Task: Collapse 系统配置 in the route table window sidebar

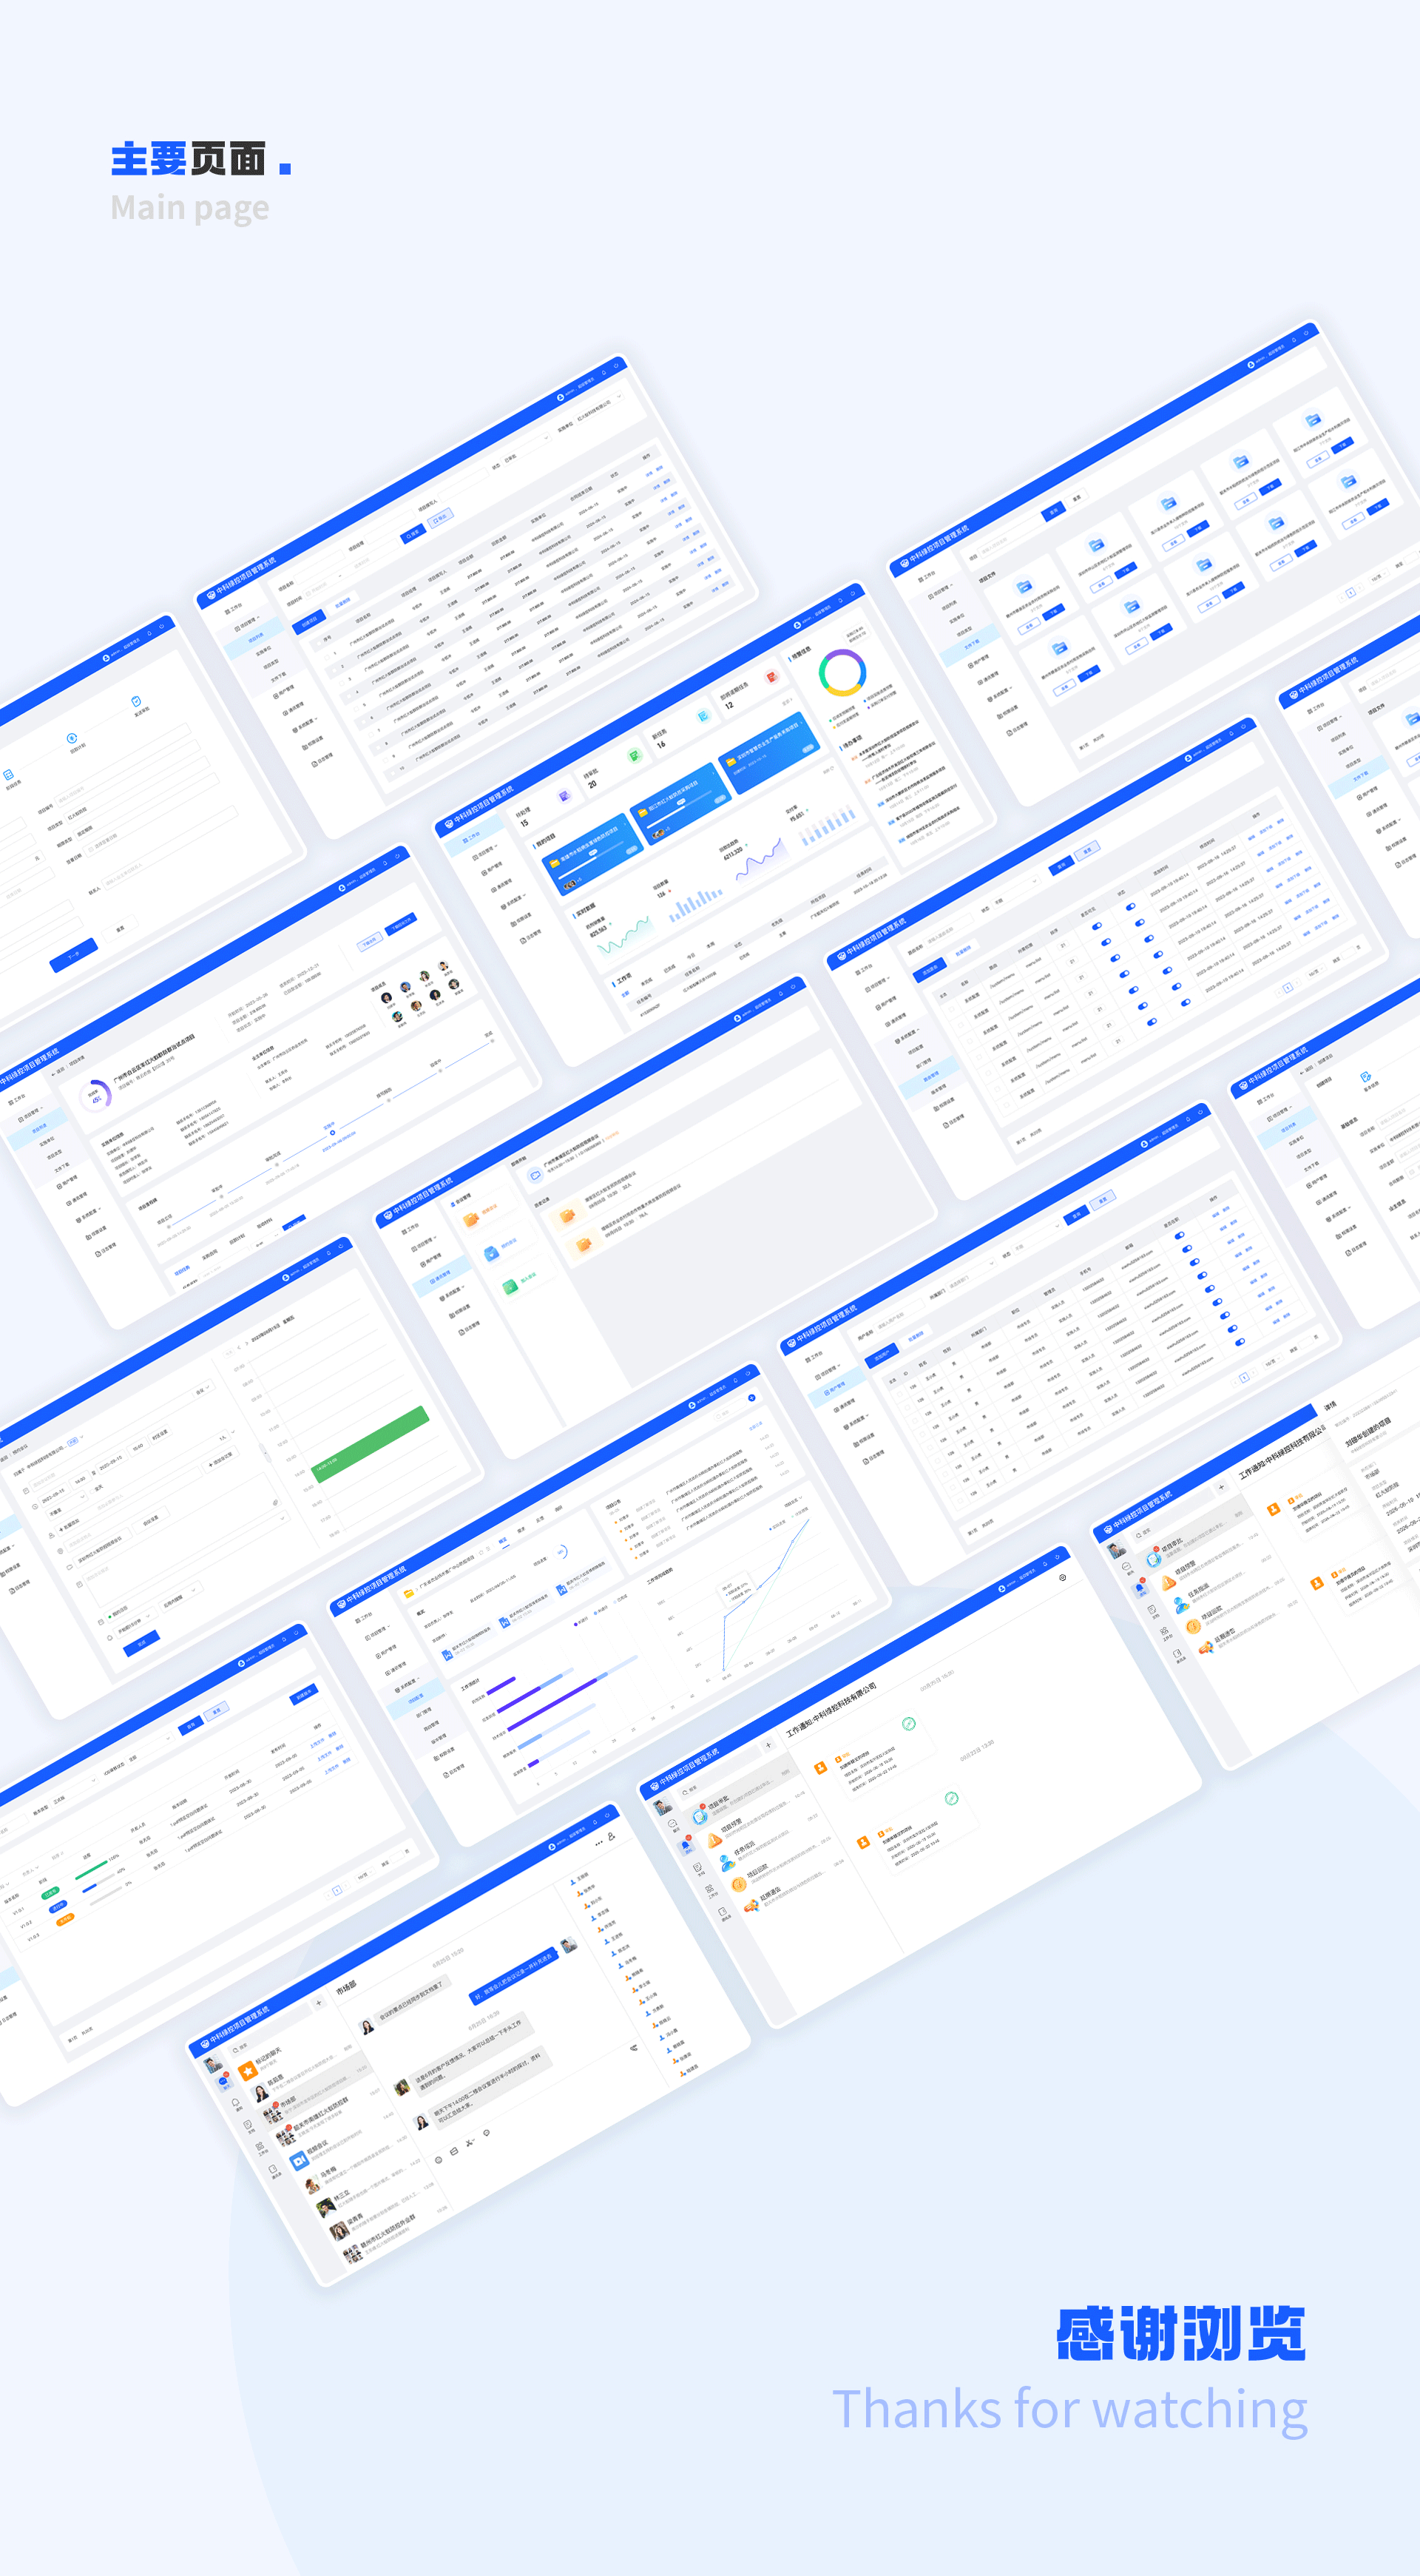Action: (908, 1036)
